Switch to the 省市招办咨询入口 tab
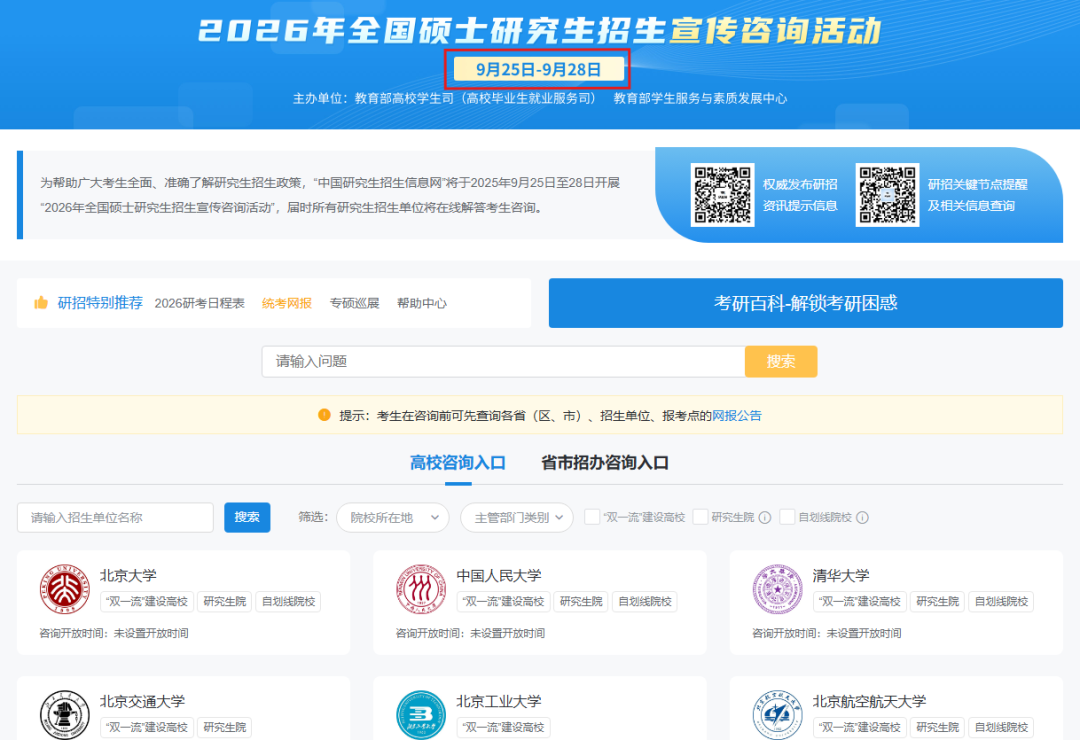Screen dimensions: 1080x740 point(605,462)
